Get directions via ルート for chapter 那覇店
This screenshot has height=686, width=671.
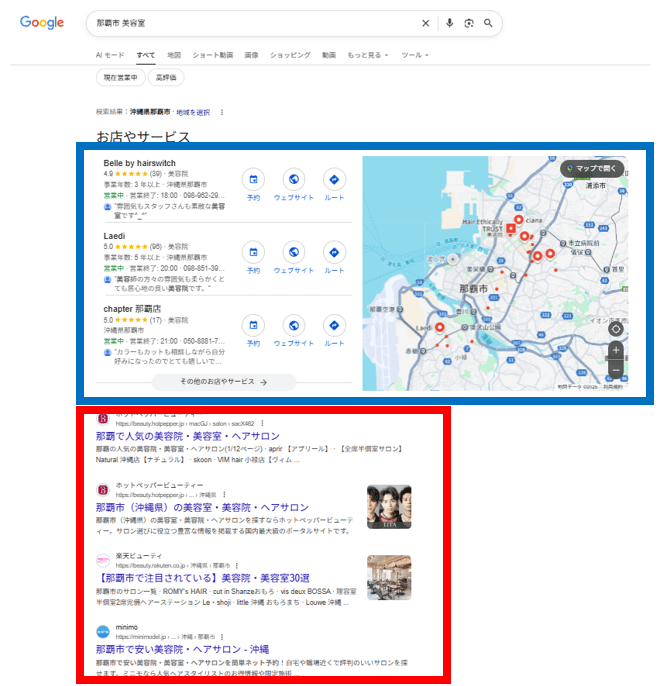pos(334,325)
